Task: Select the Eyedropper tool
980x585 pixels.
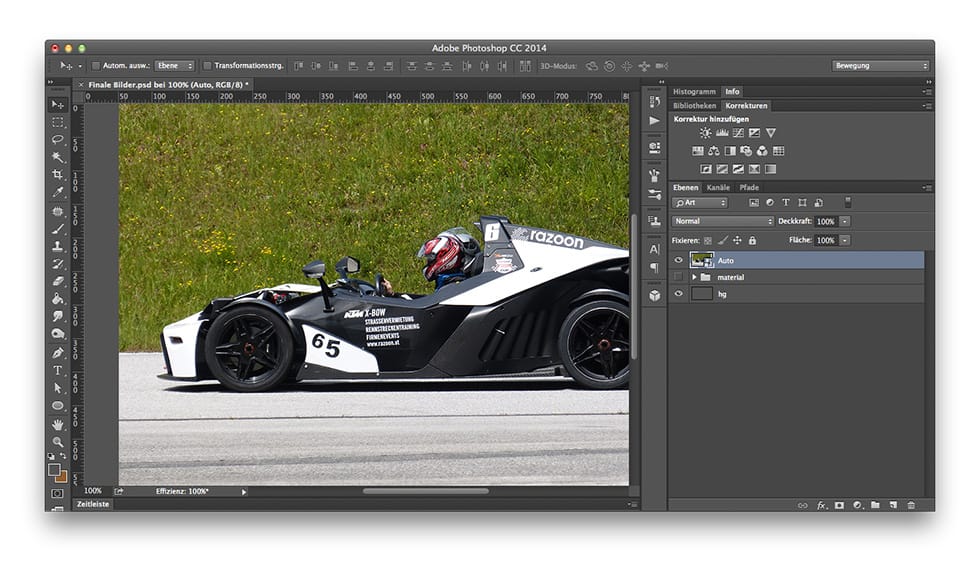Action: point(58,192)
